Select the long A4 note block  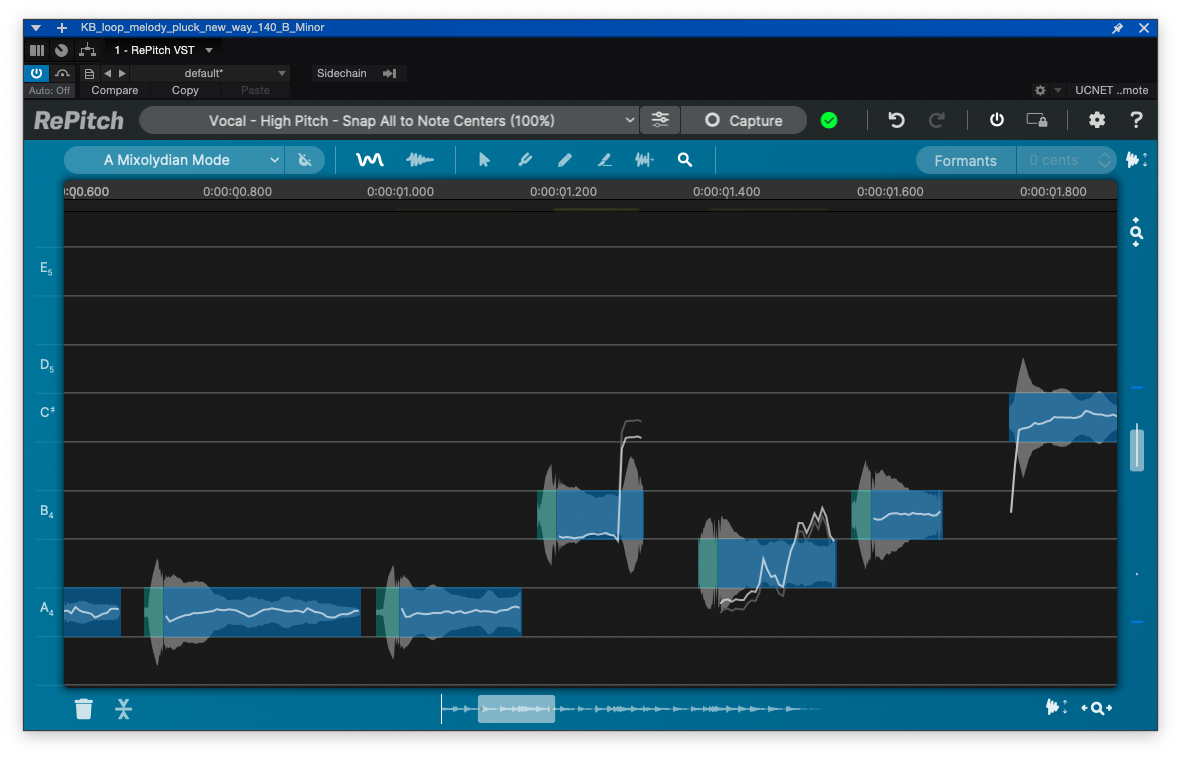[252, 612]
